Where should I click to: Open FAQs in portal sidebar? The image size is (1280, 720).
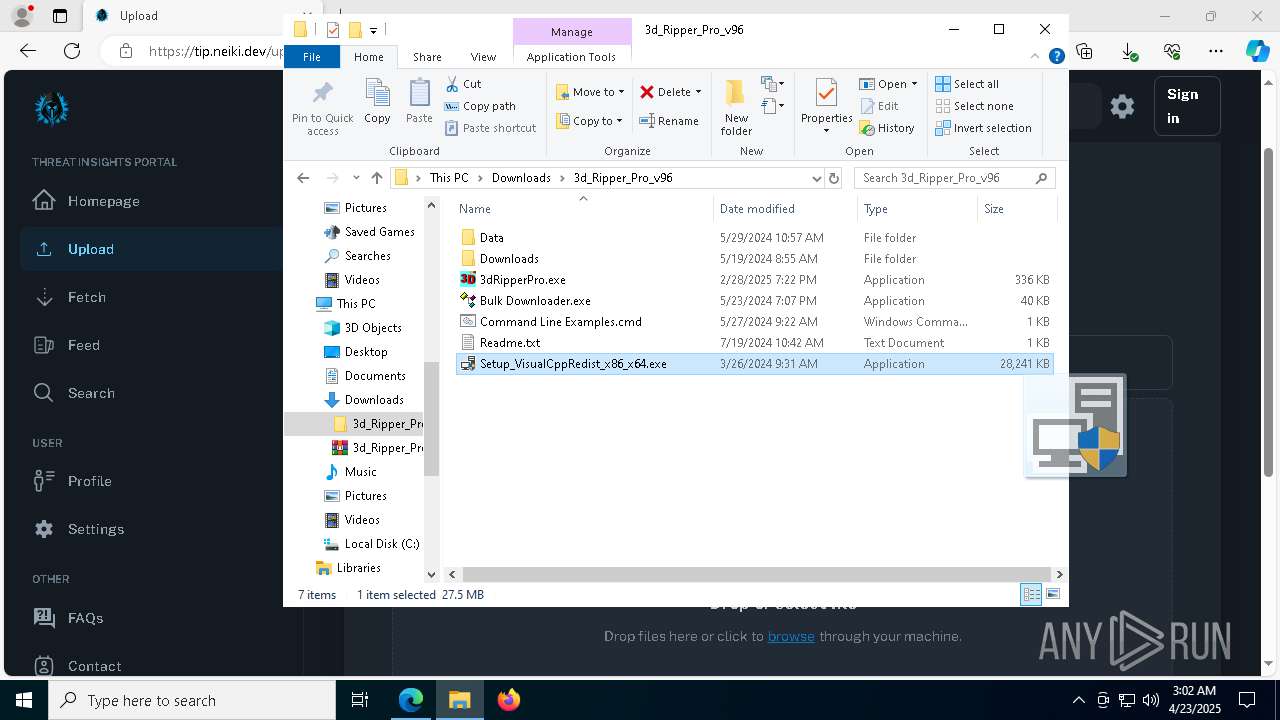click(x=85, y=618)
